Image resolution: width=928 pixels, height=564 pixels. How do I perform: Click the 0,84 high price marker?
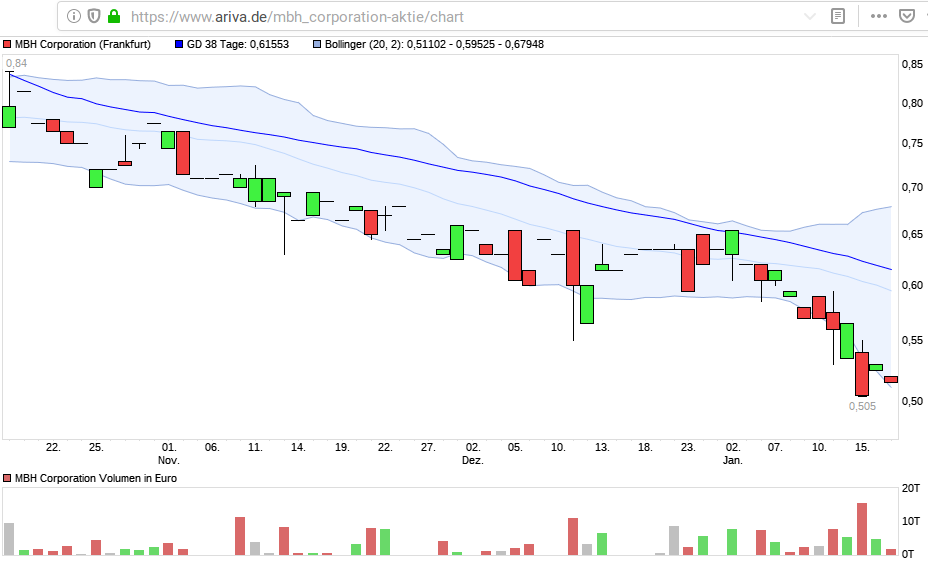16,64
